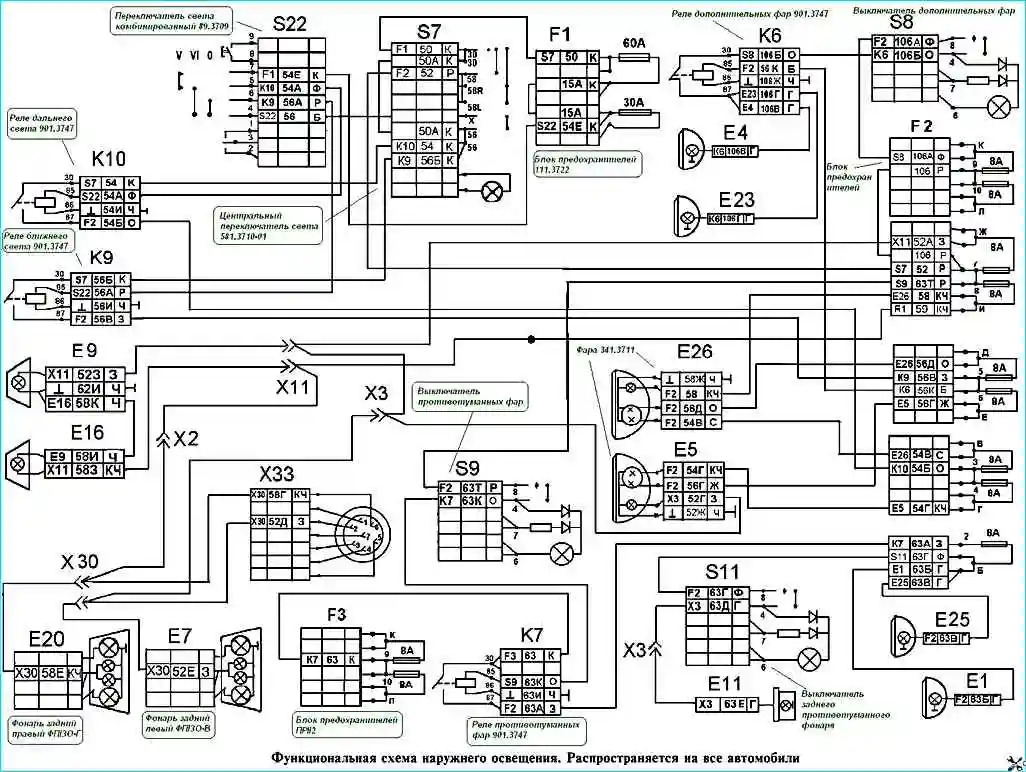Viewport: 1026px width, 772px height.
Task: Click the indicator lamp in S8 switch
Action: (997, 106)
